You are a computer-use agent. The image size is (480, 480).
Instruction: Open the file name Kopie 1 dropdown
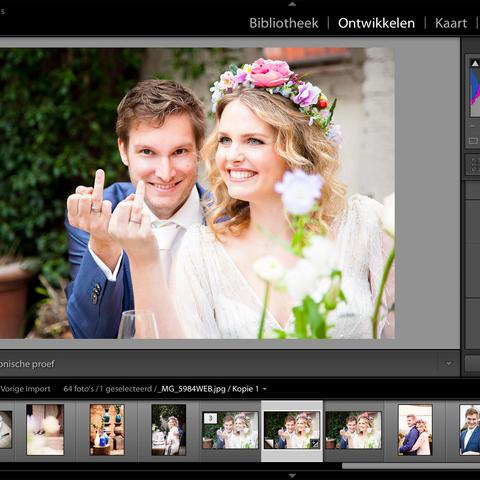click(265, 389)
